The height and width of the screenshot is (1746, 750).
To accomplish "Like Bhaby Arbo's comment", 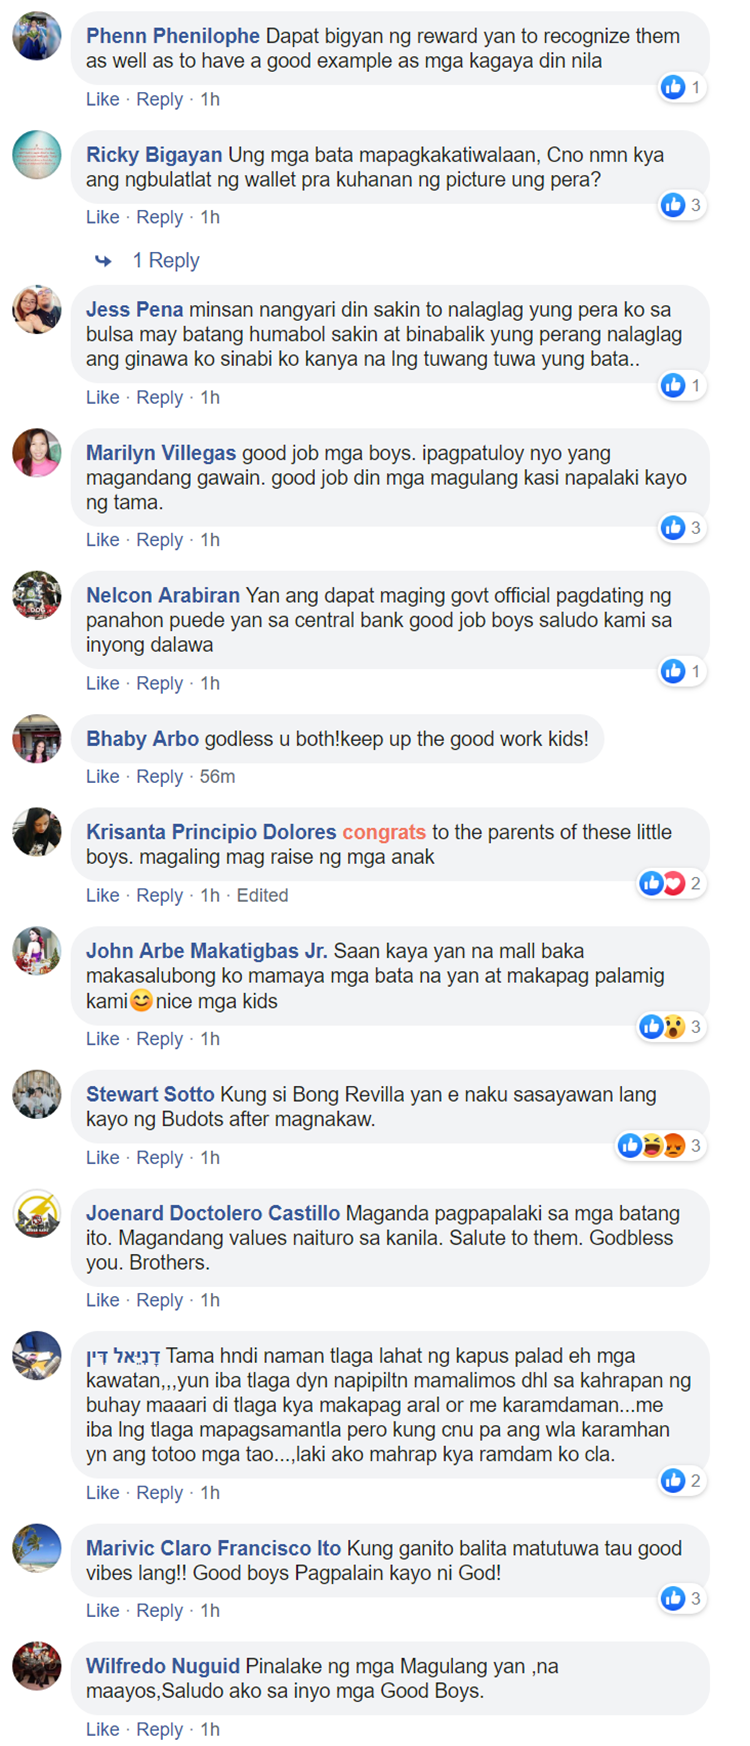I will (102, 776).
